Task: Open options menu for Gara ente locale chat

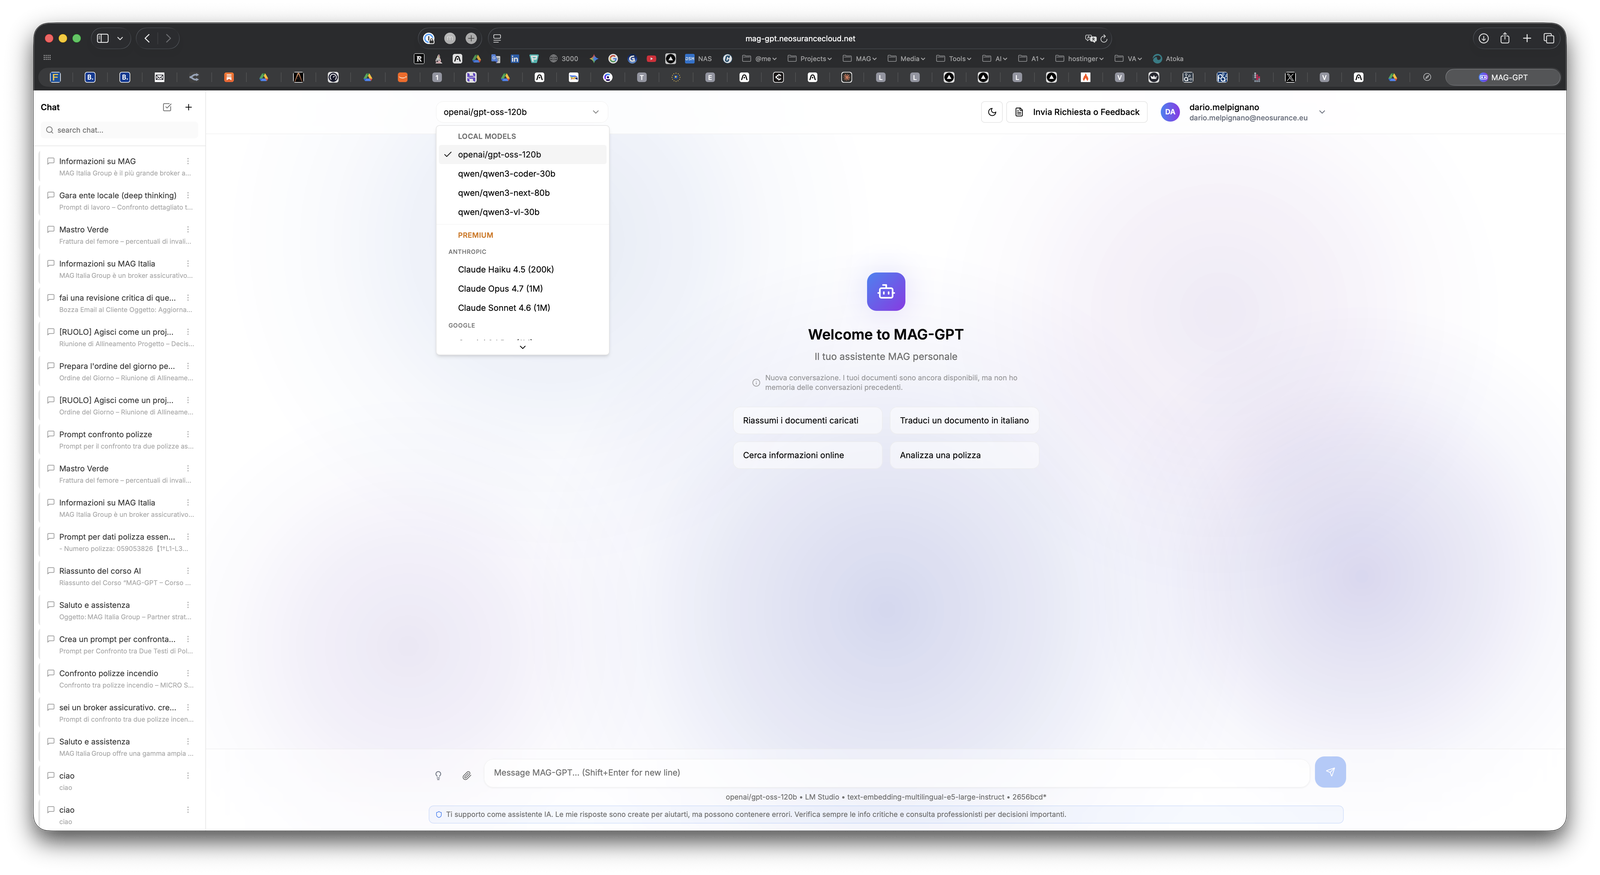Action: click(188, 196)
